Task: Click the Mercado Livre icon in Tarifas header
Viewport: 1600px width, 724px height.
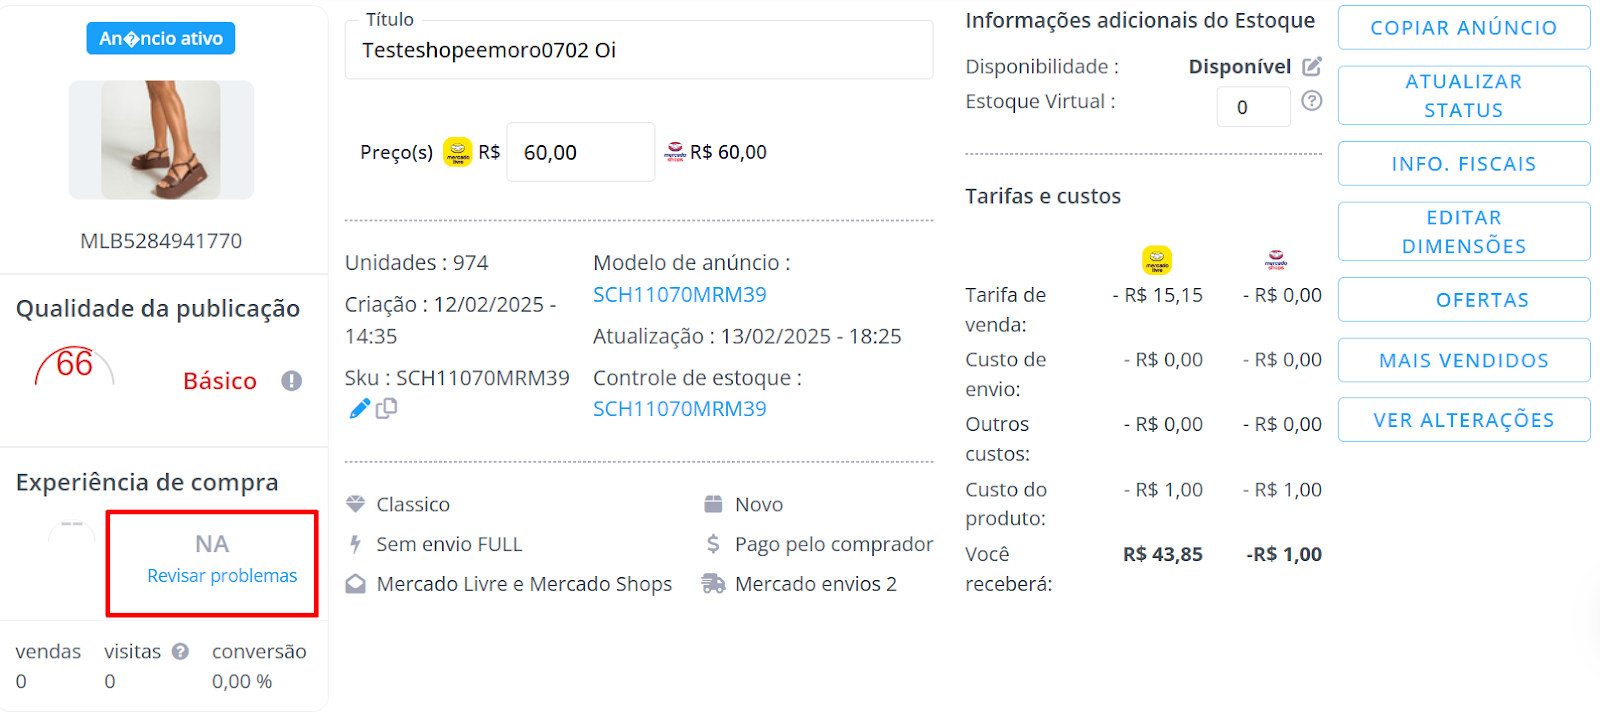Action: tap(1157, 261)
